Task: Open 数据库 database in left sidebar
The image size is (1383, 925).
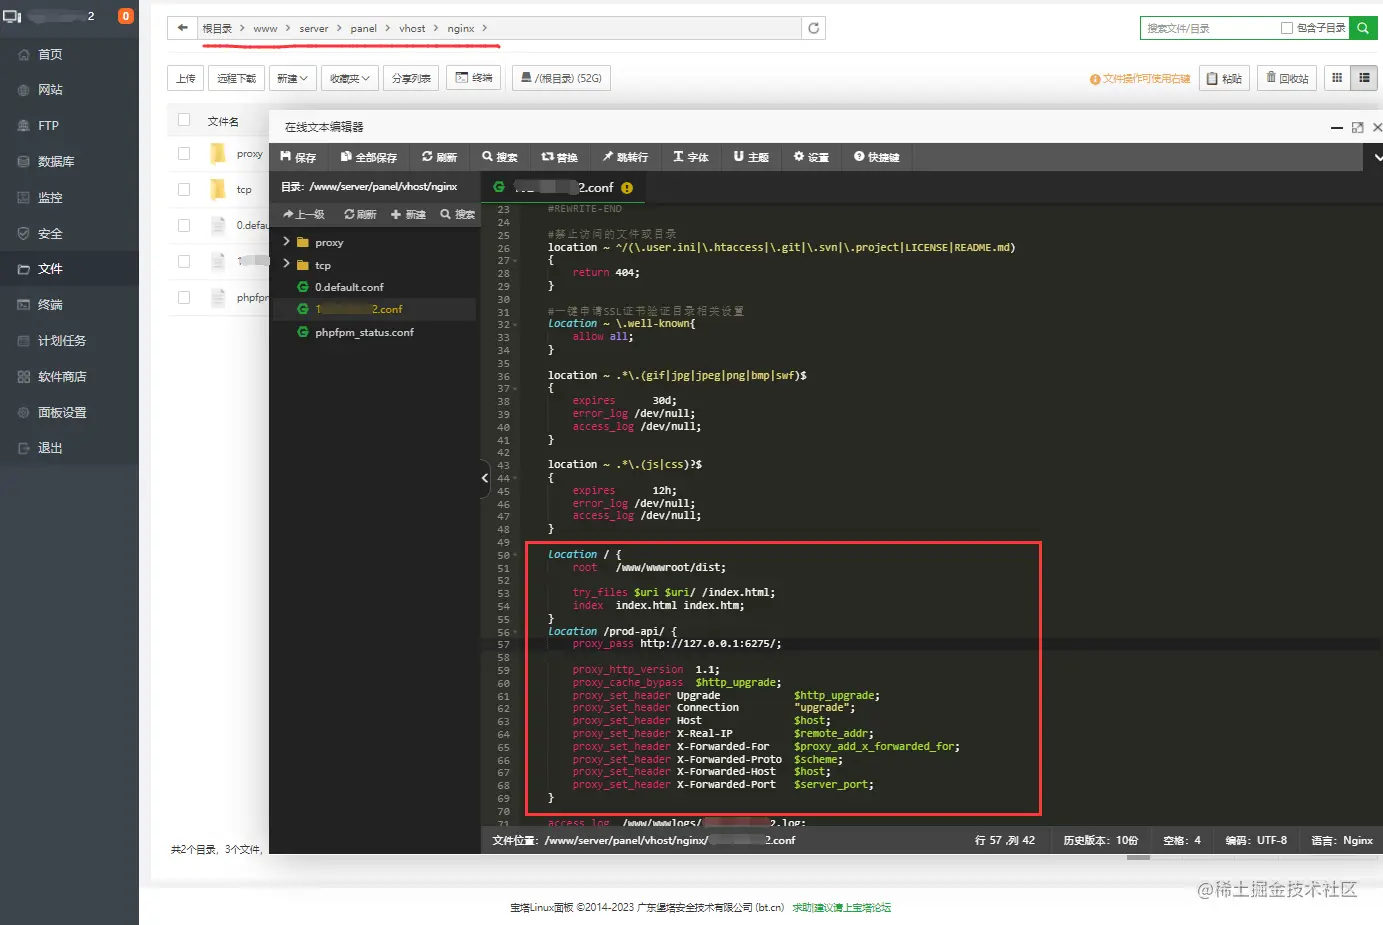Action: click(69, 162)
